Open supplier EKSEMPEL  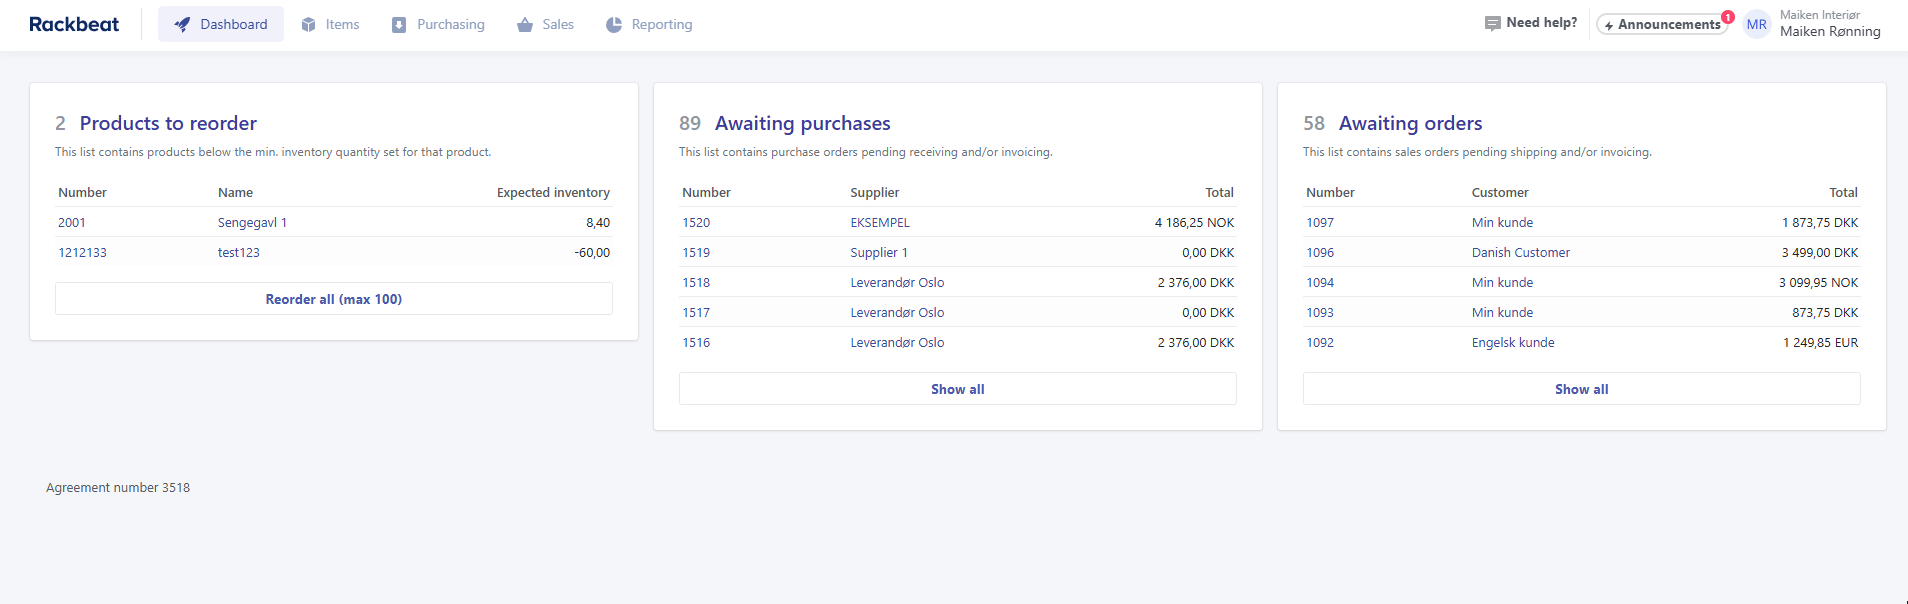[880, 223]
